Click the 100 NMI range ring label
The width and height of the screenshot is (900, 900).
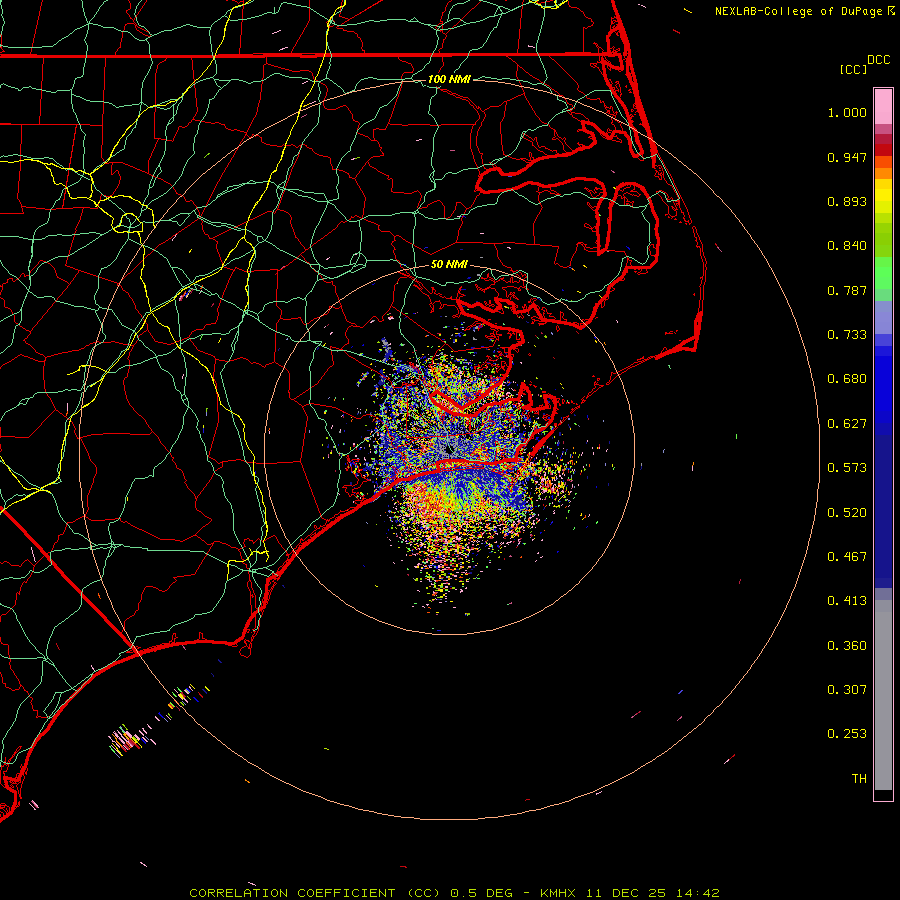coord(449,79)
